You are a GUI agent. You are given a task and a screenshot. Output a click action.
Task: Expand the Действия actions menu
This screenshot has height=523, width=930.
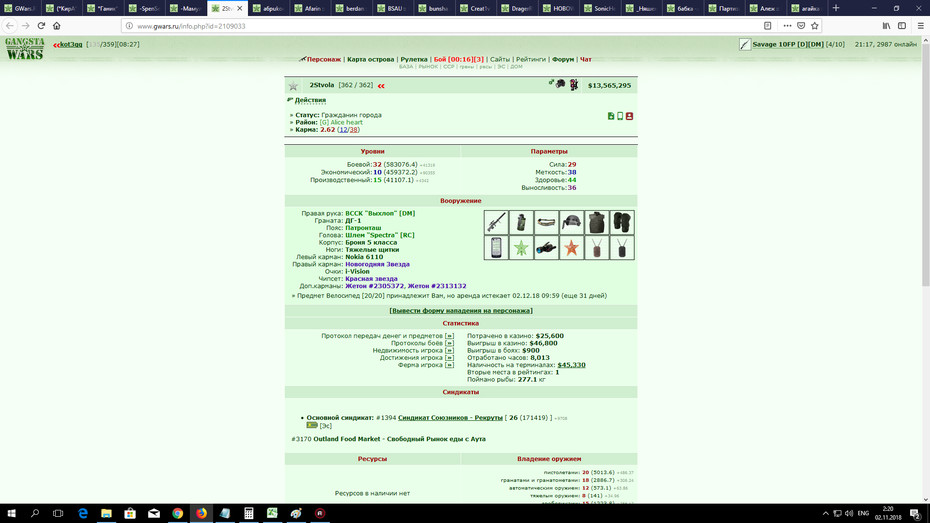310,100
